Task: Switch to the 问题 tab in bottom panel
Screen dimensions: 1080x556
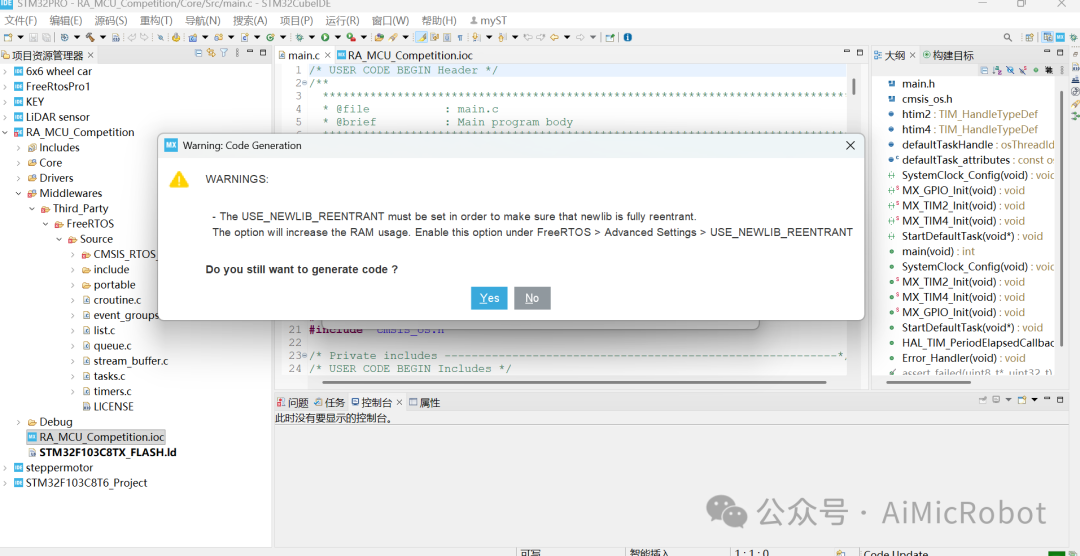Action: tap(293, 402)
